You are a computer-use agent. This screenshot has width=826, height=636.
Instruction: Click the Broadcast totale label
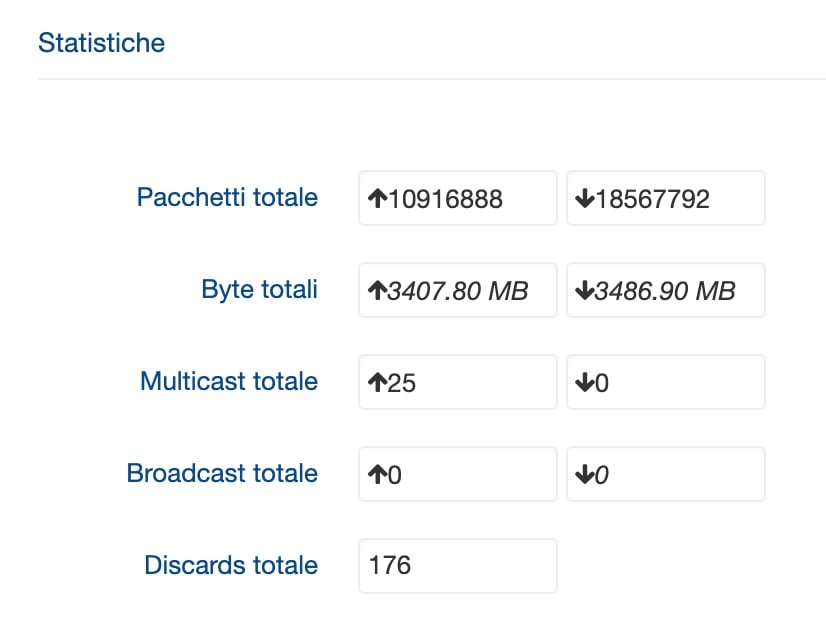[222, 473]
